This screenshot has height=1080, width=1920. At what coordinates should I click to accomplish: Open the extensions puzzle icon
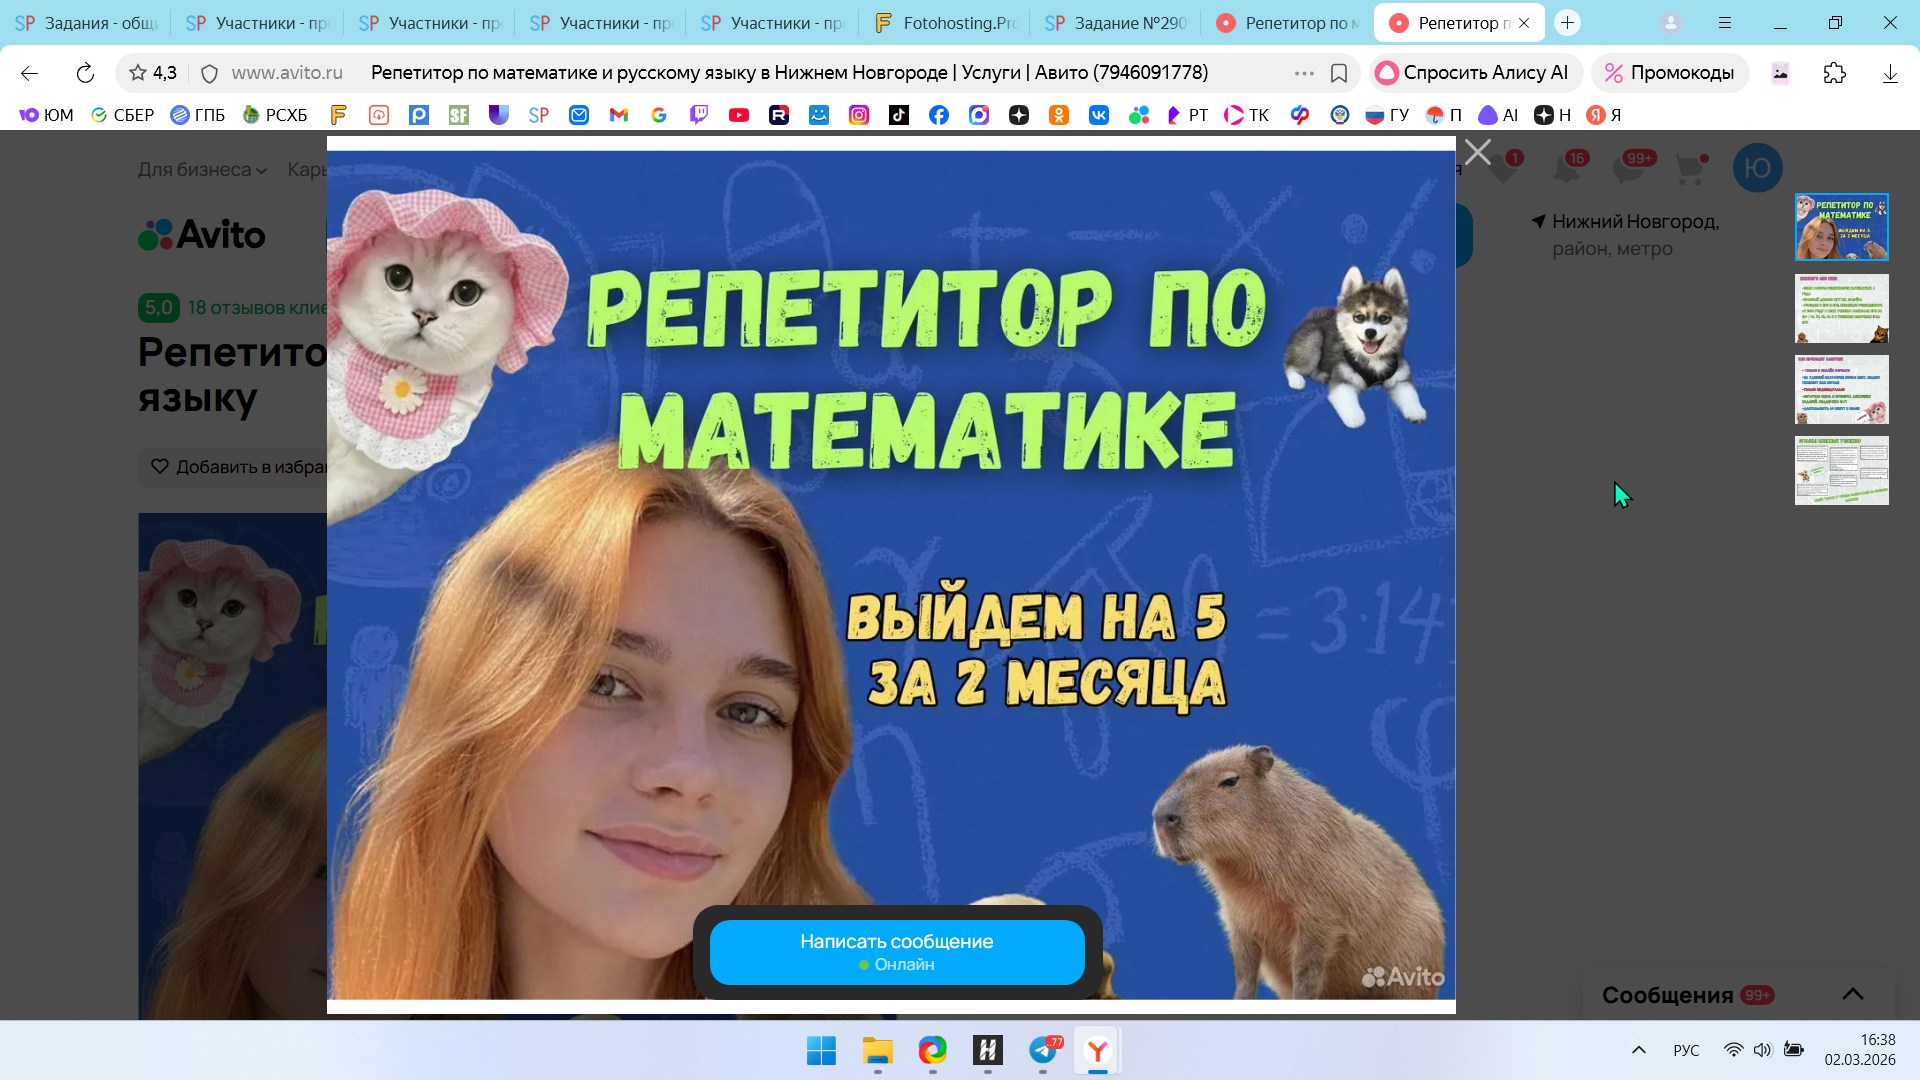pos(1834,73)
